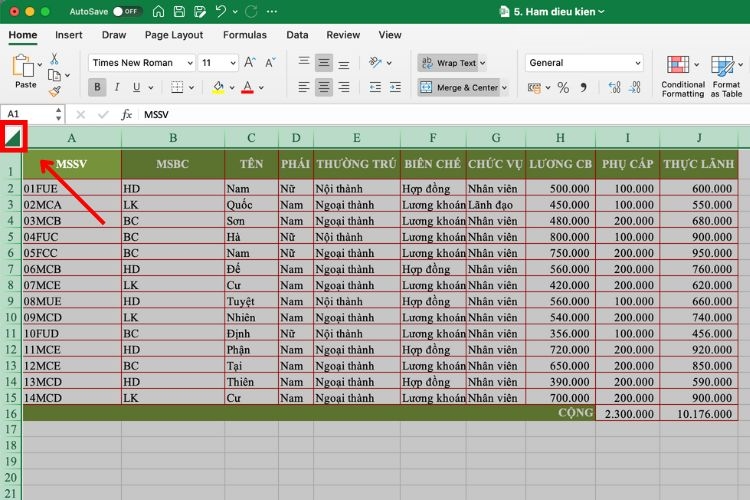This screenshot has width=750, height=500.
Task: Click the Cut scissors icon
Action: tap(55, 59)
